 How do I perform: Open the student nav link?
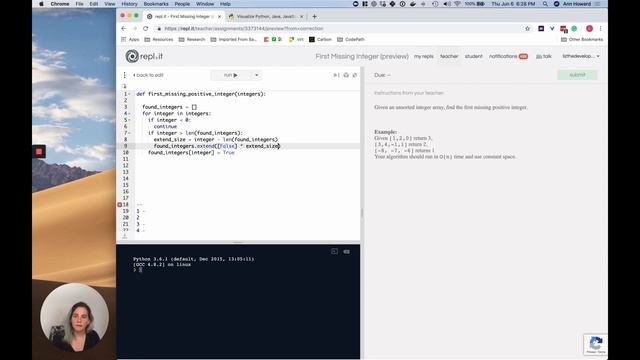473,56
